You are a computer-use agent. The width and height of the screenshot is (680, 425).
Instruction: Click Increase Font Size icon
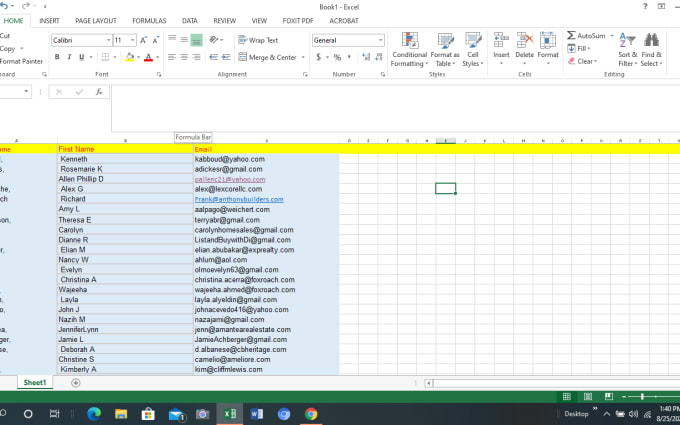click(x=143, y=40)
